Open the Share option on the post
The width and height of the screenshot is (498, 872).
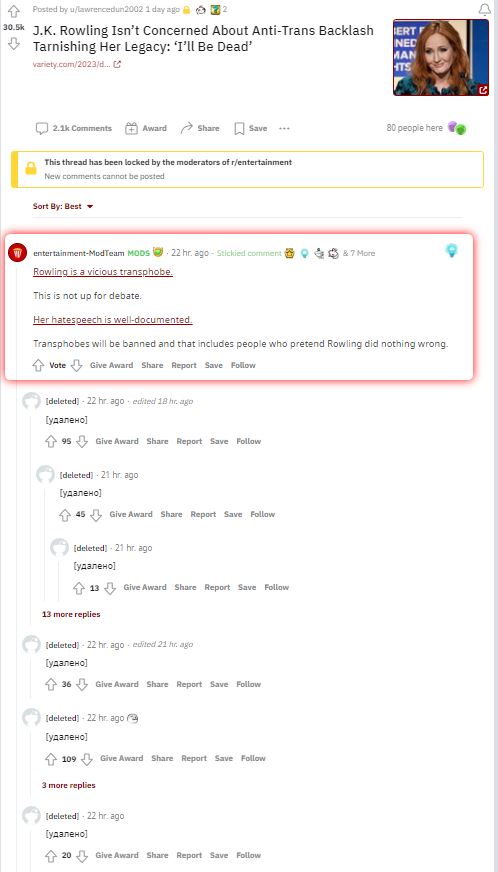pos(200,128)
